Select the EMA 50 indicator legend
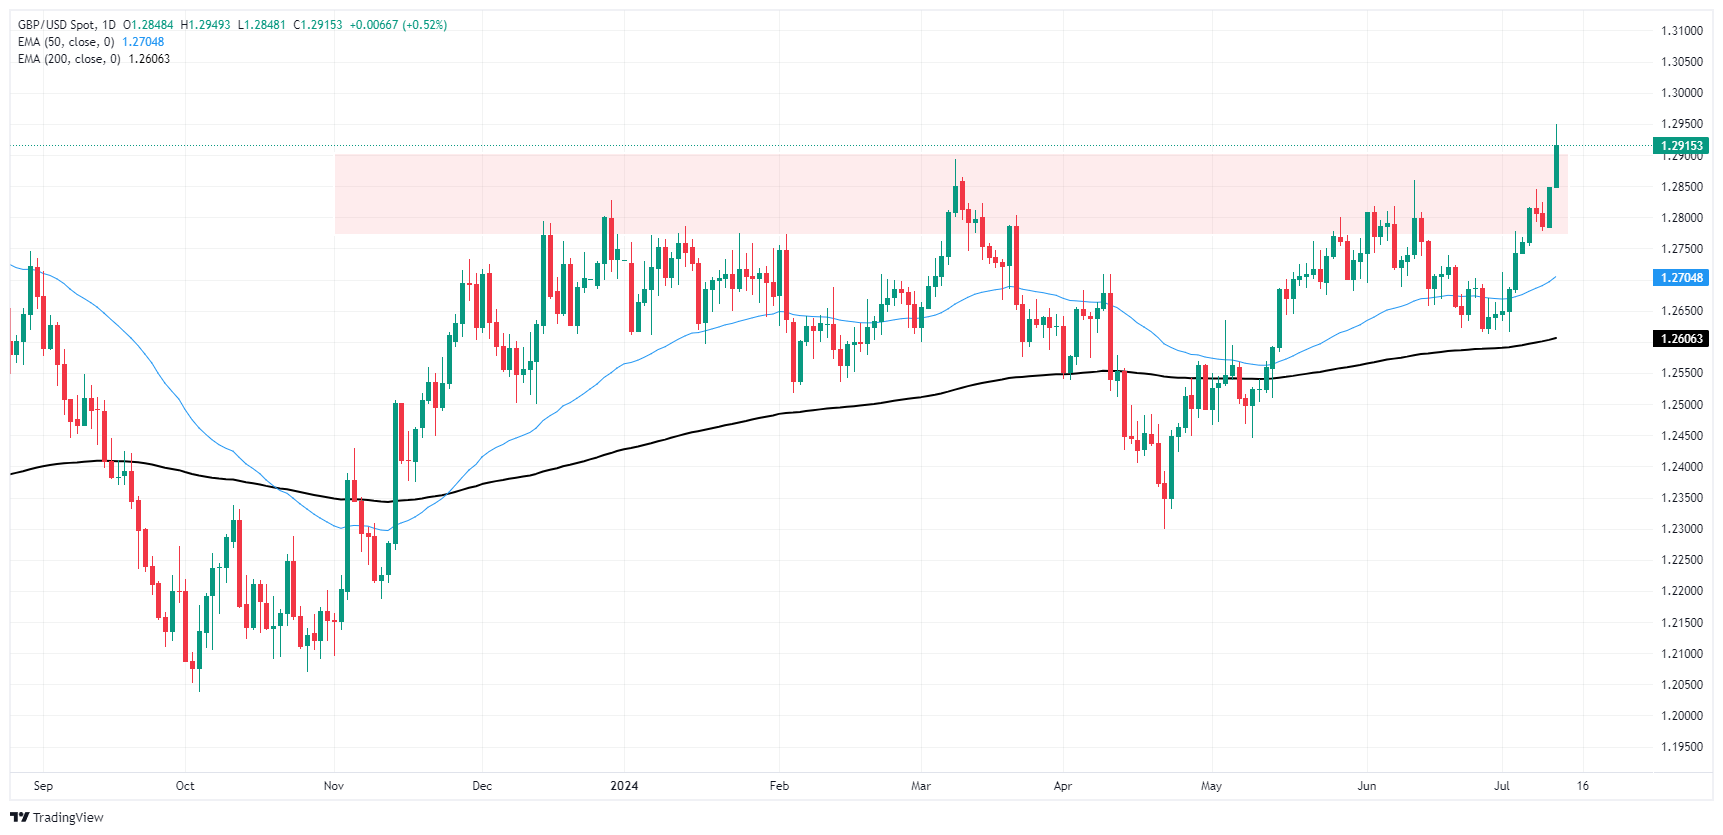The height and width of the screenshot is (835, 1723). (x=66, y=42)
